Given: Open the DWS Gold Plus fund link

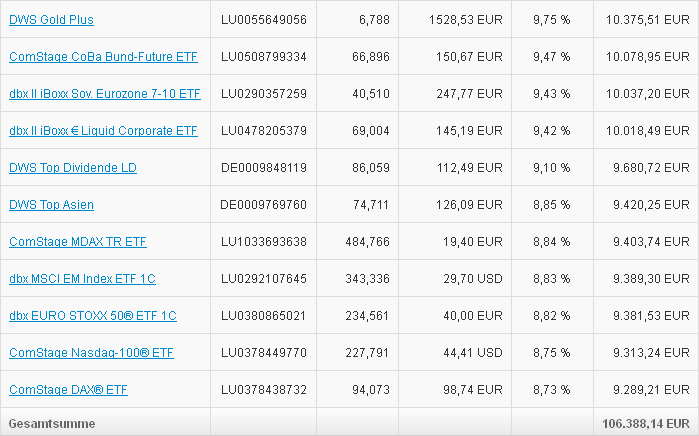Looking at the screenshot, I should (x=51, y=20).
